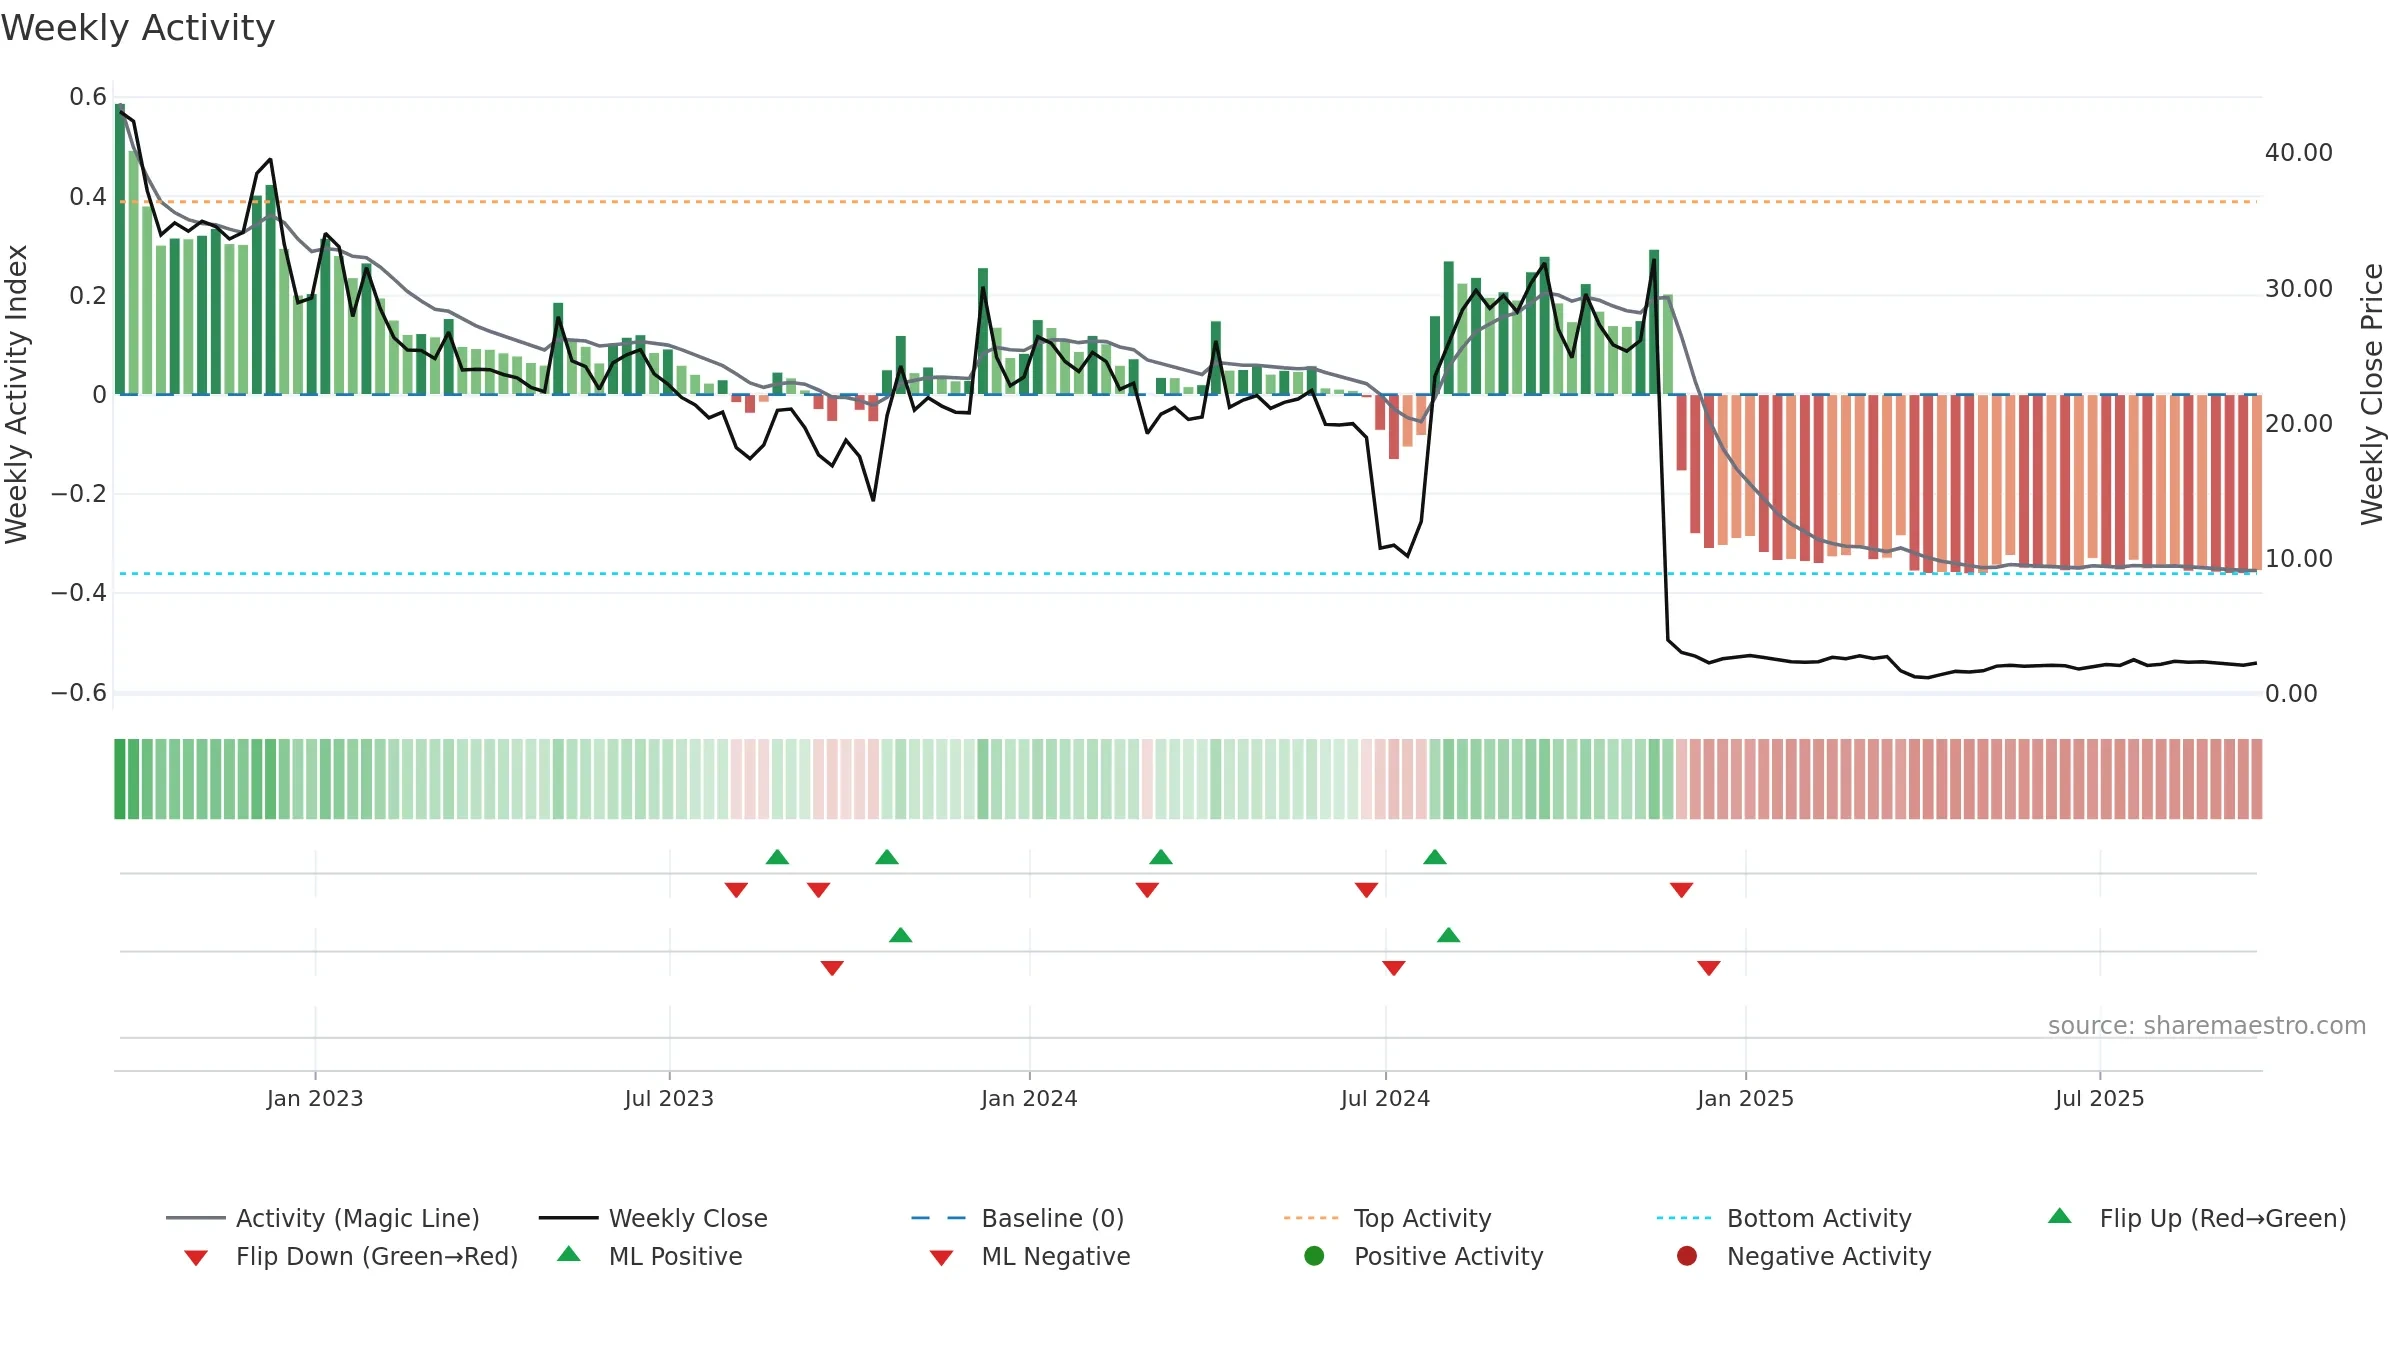Viewport: 2400px width, 1350px height.
Task: Select the earliest Flip Down marker after Jul 2023
Action: (736, 890)
